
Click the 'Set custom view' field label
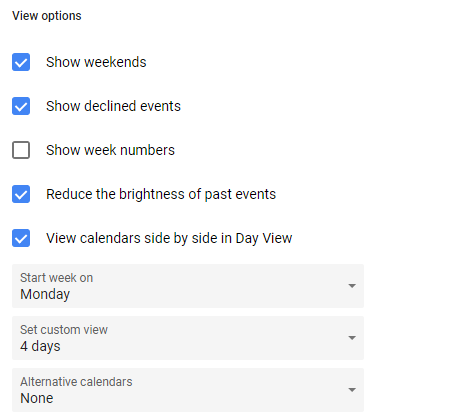coord(64,330)
